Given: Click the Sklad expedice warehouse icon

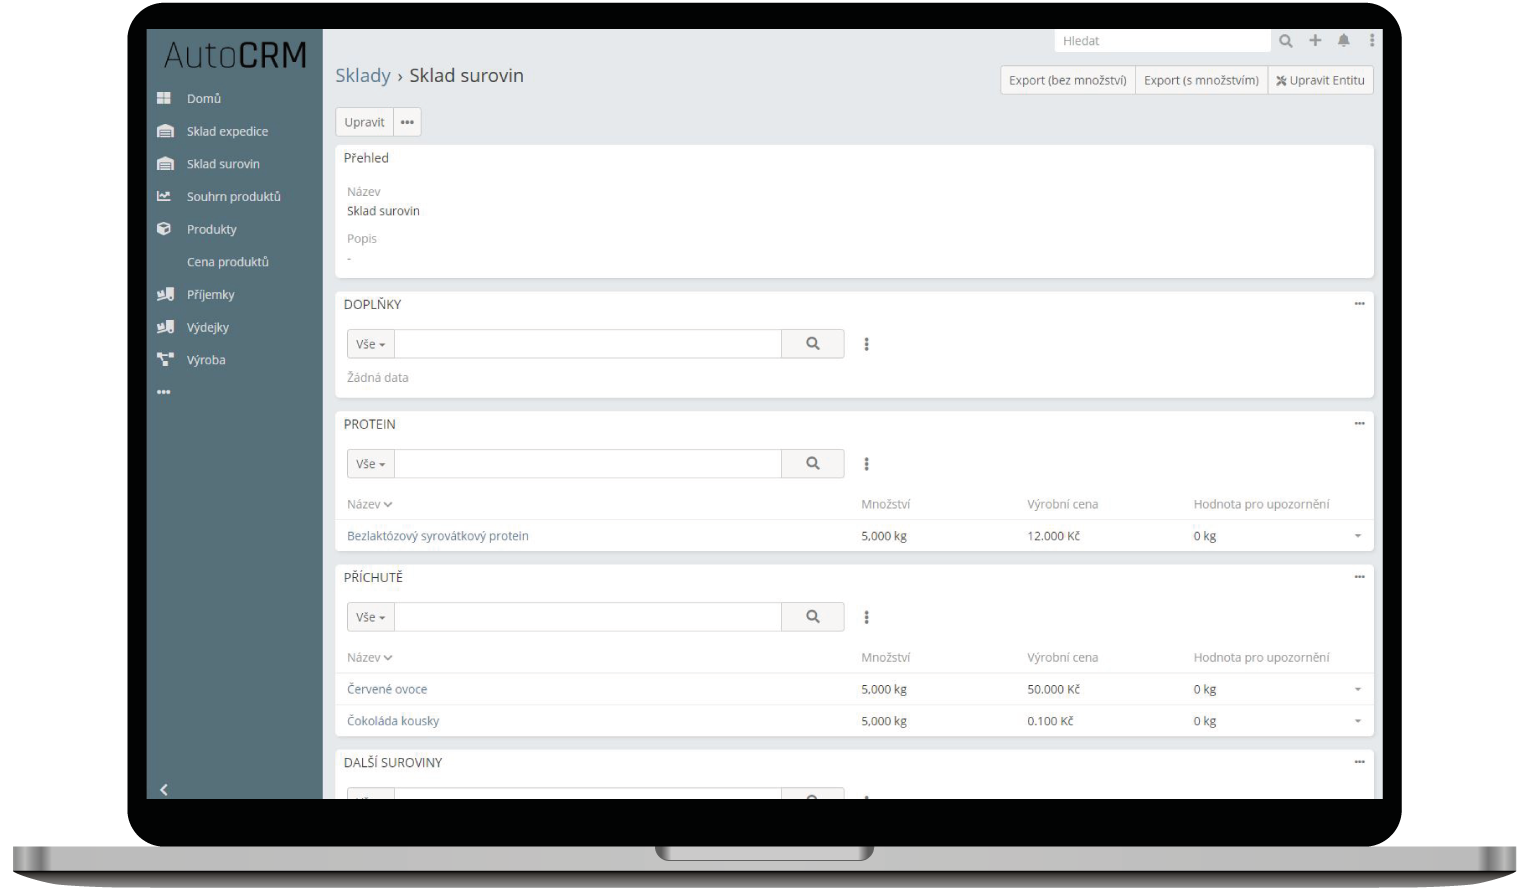Looking at the screenshot, I should click(165, 131).
